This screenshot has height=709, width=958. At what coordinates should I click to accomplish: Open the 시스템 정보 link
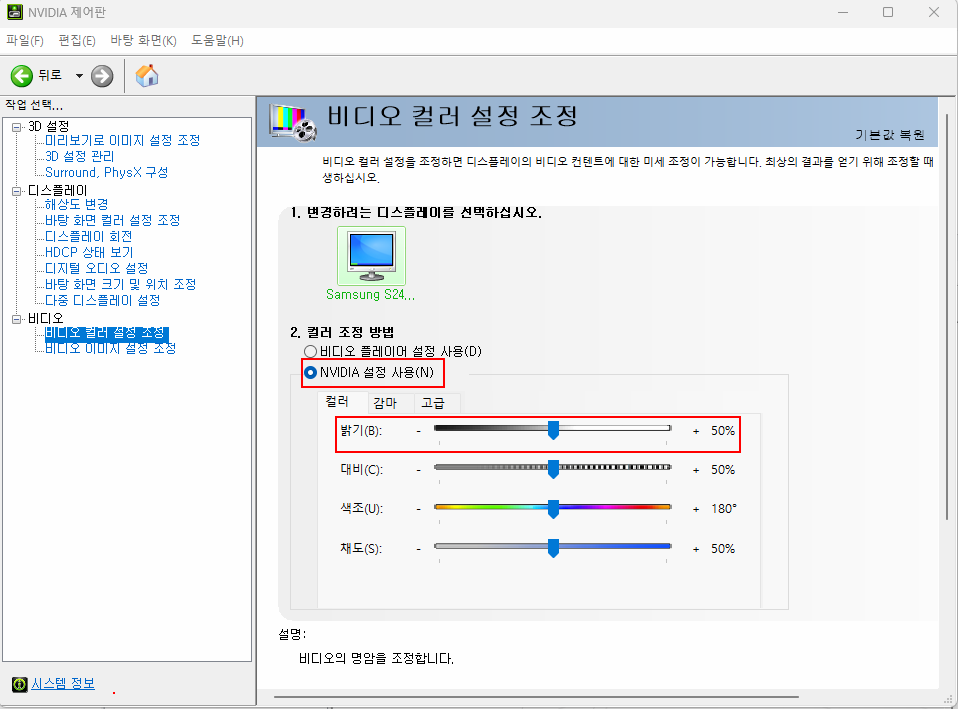tap(63, 684)
